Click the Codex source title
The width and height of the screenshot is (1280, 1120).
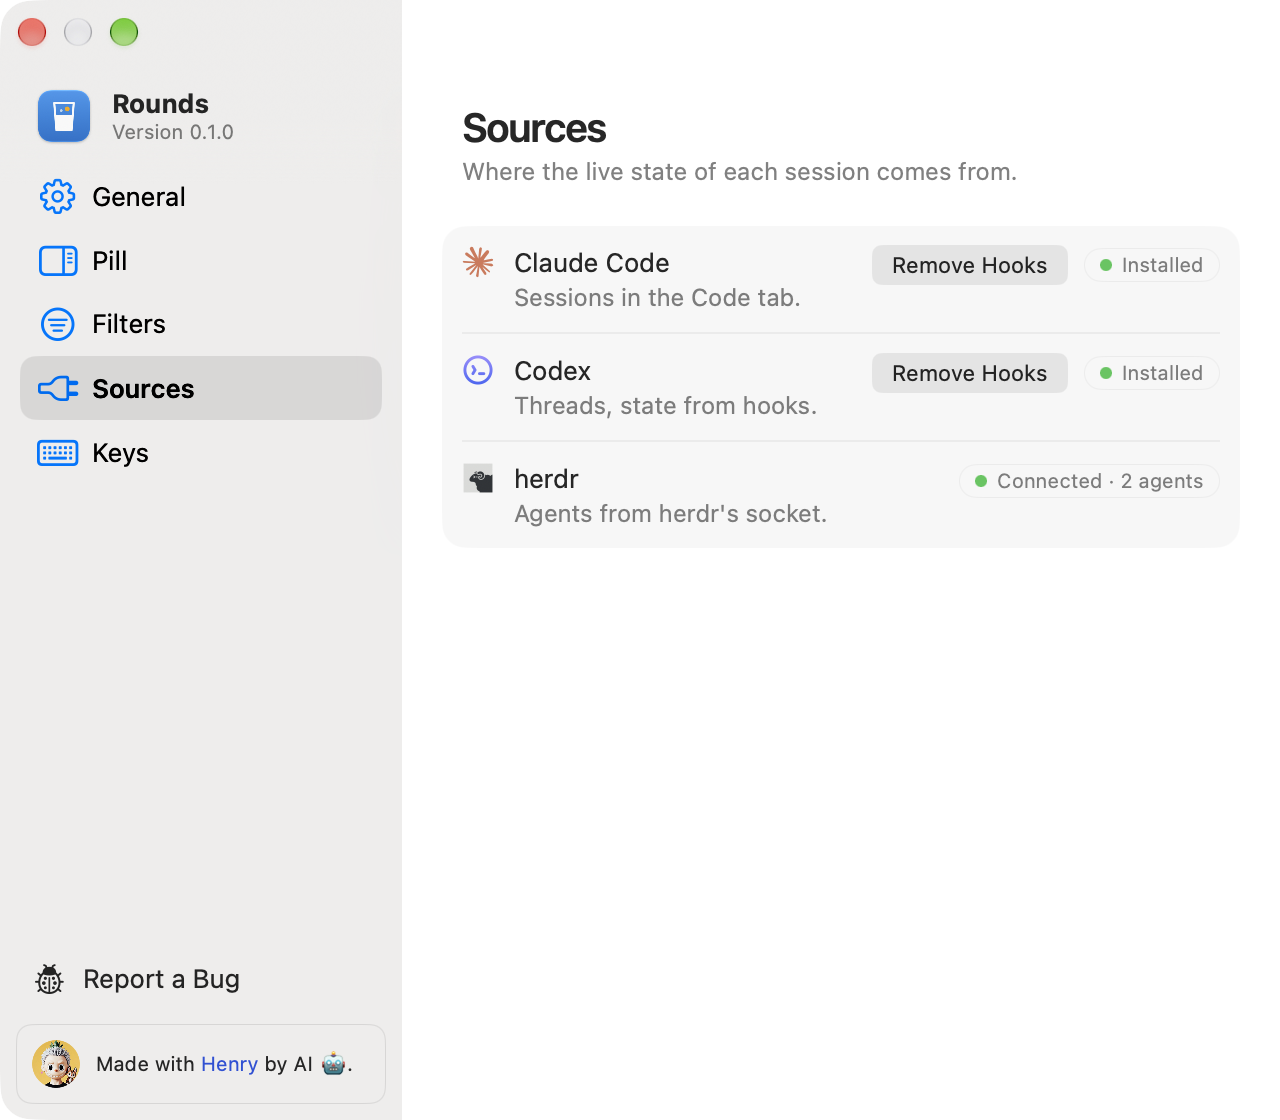coord(552,371)
